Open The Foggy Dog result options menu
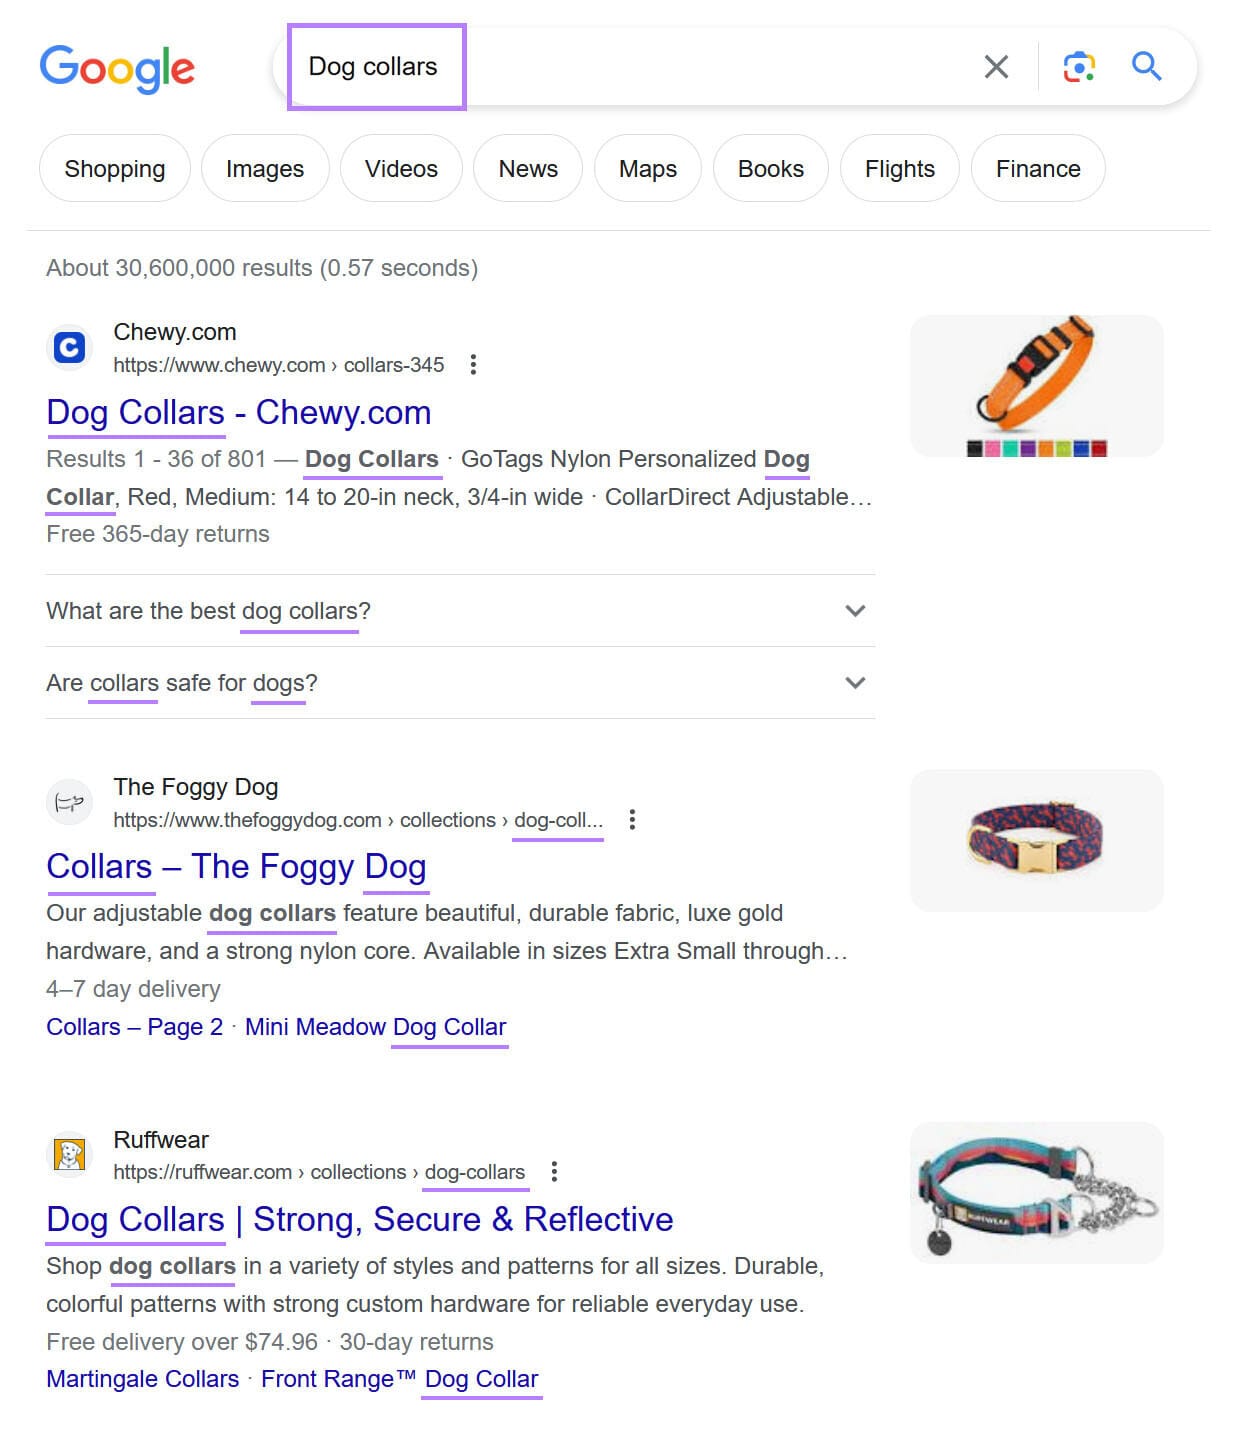1239x1442 pixels. (632, 820)
